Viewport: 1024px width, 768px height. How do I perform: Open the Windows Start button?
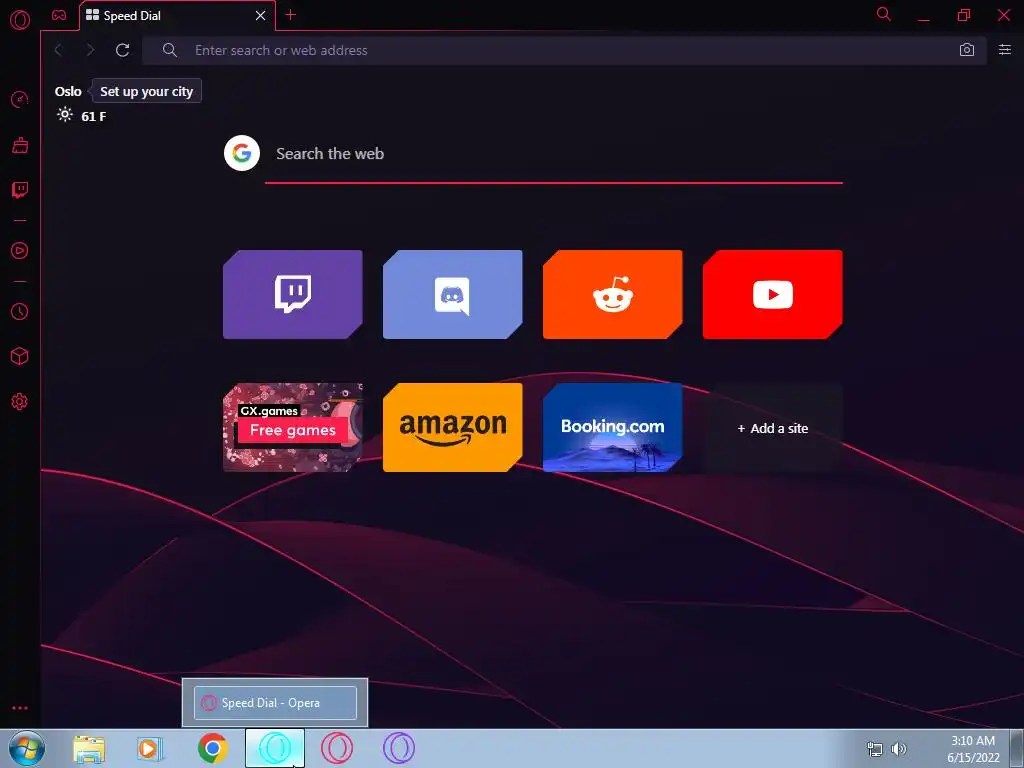tap(27, 748)
